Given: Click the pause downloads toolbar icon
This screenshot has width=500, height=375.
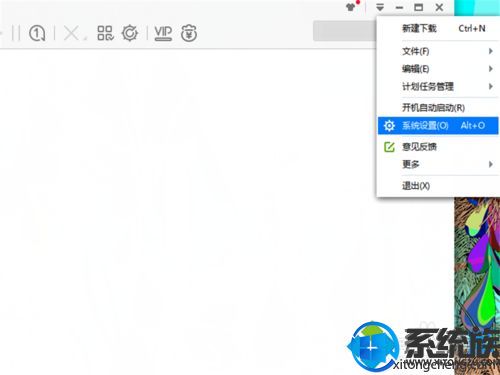Looking at the screenshot, I should (x=16, y=33).
